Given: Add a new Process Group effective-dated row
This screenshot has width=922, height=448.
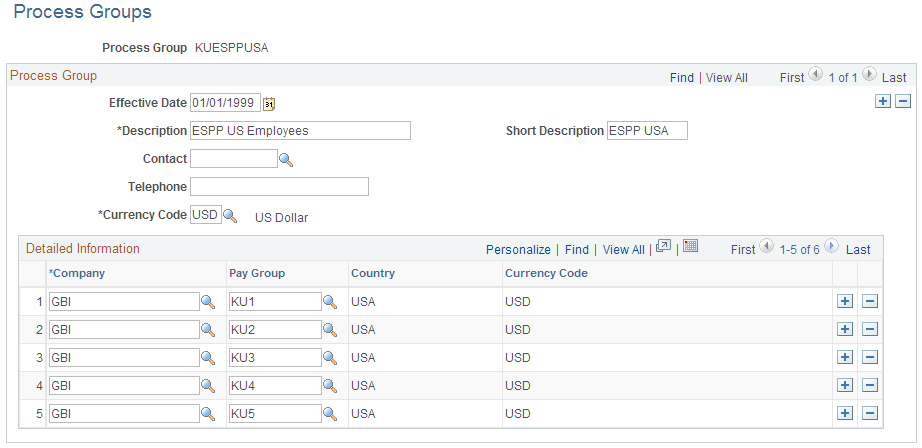Looking at the screenshot, I should coord(882,101).
